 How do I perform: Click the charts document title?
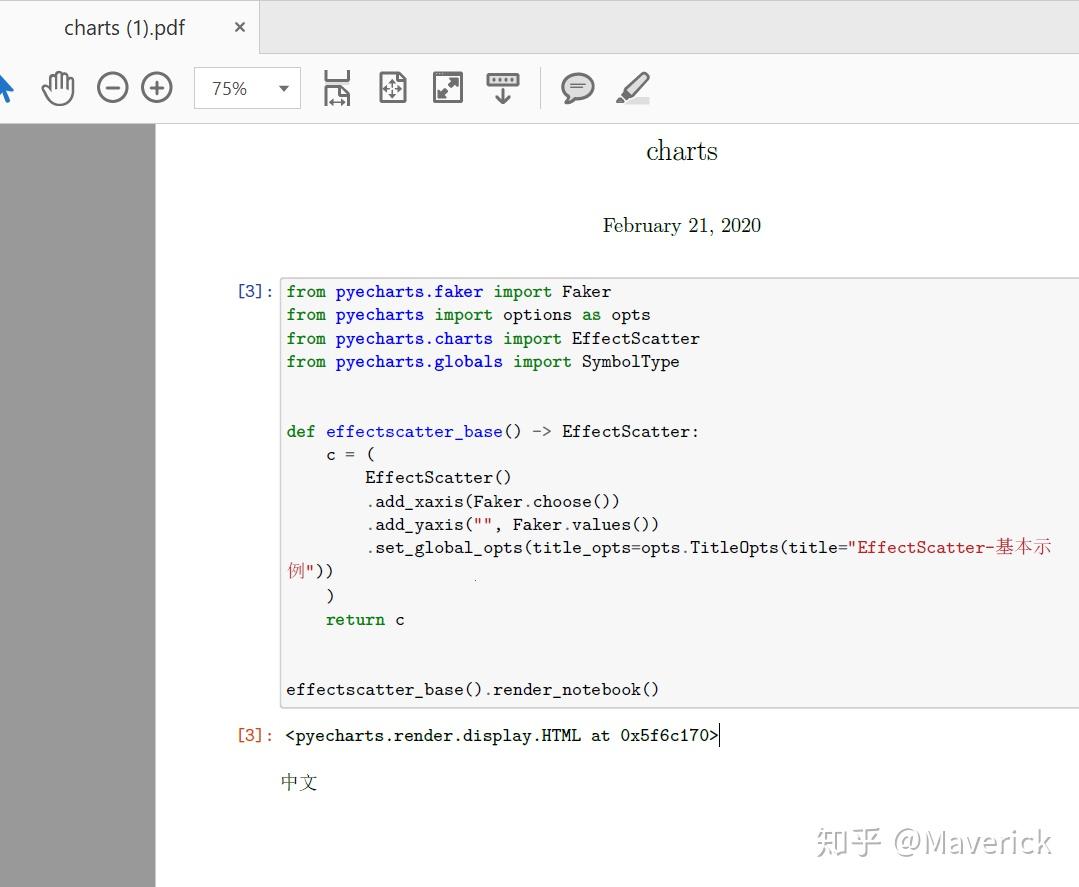click(681, 151)
